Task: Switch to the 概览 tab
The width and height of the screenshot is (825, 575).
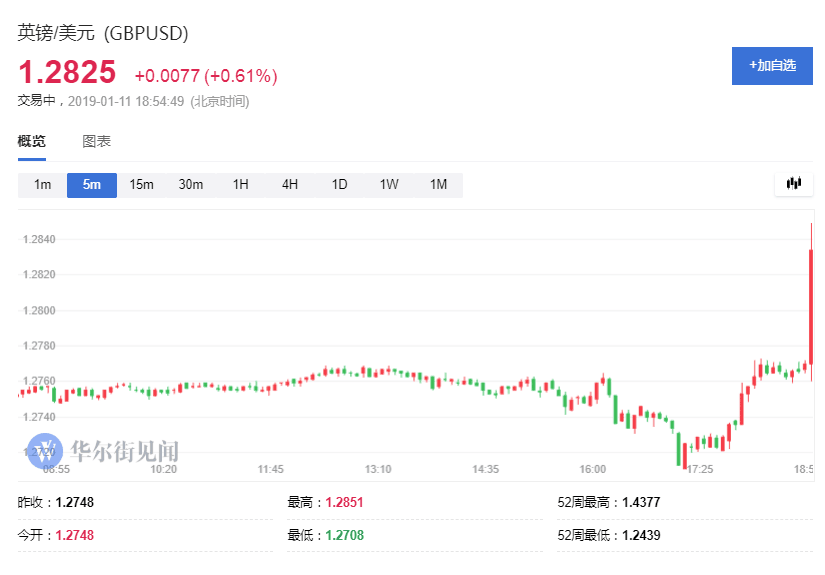Action: [32, 142]
